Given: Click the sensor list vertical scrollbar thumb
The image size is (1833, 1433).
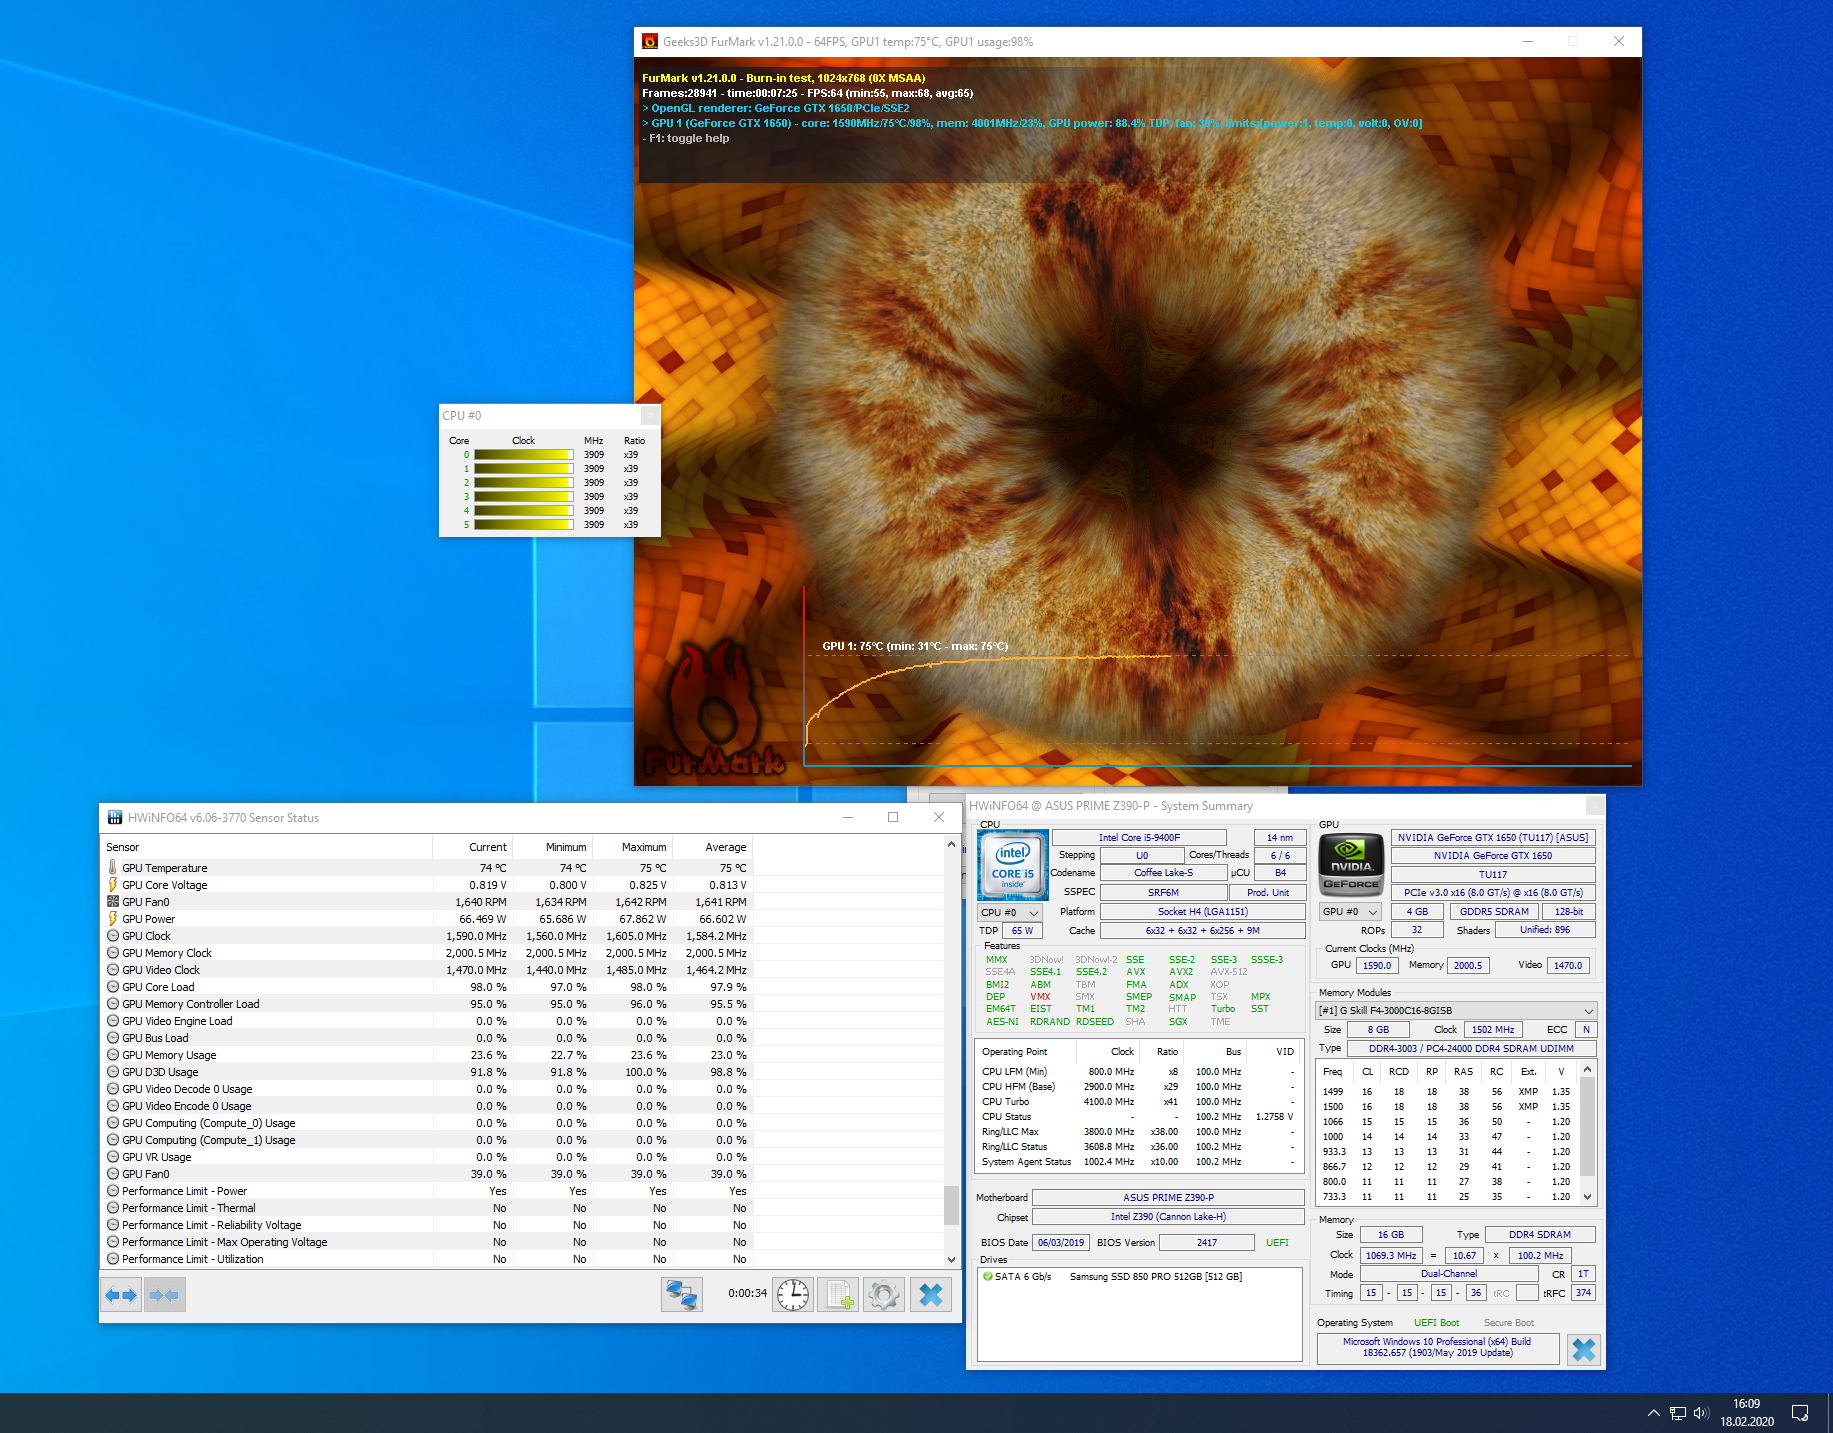Looking at the screenshot, I should 951,1205.
